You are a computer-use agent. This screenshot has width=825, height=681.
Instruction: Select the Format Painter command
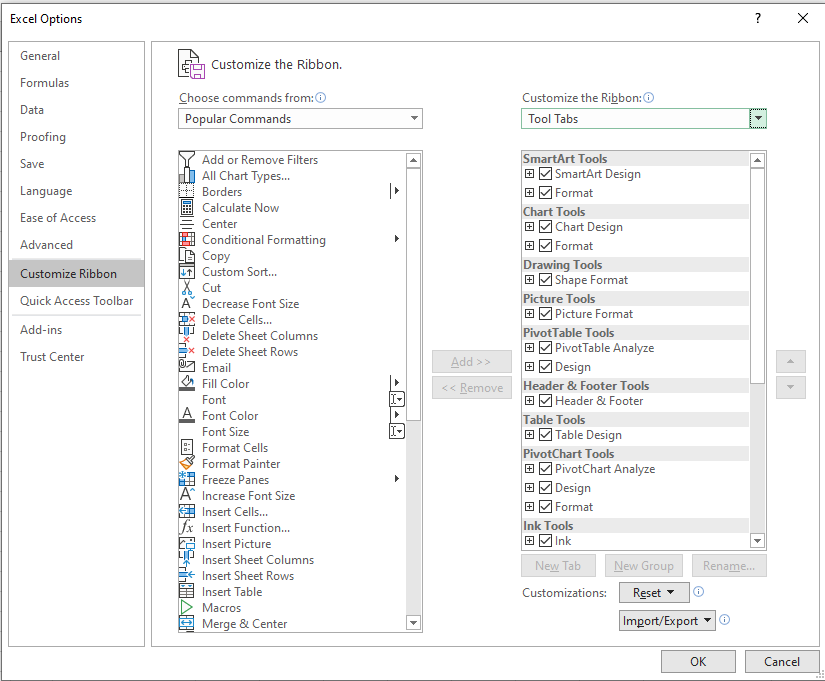coord(240,463)
